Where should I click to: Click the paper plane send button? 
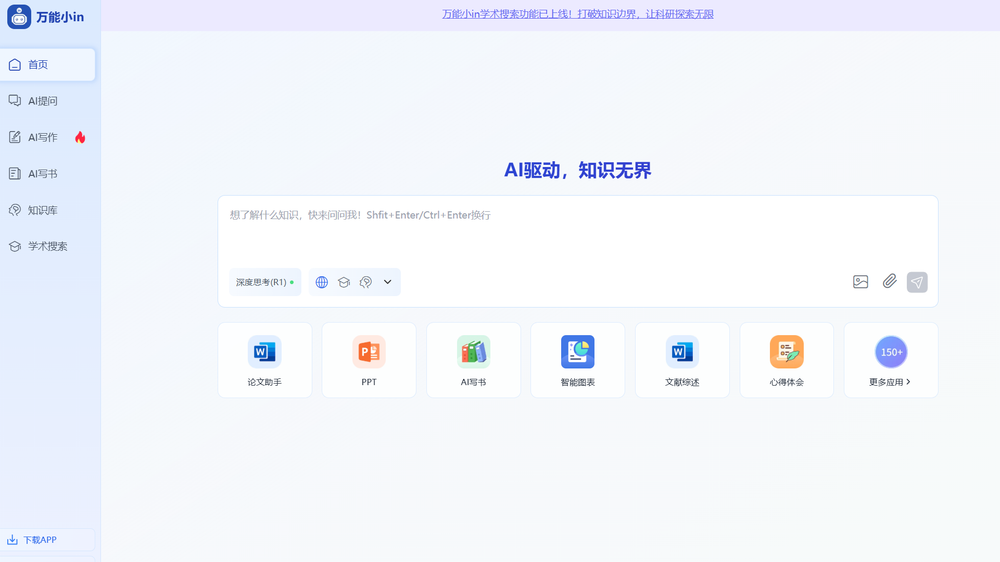(917, 282)
